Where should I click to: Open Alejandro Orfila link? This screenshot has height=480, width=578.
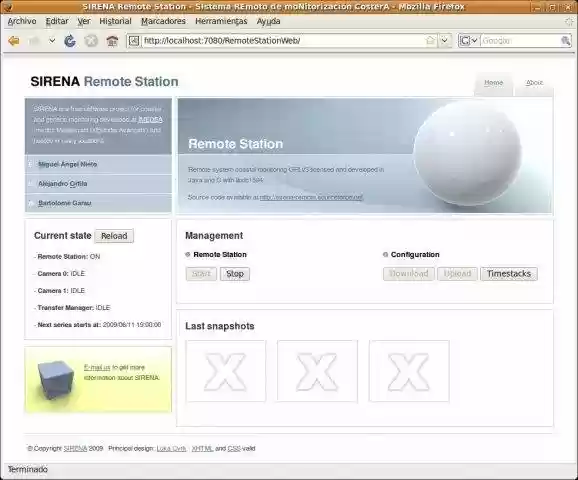(x=63, y=184)
